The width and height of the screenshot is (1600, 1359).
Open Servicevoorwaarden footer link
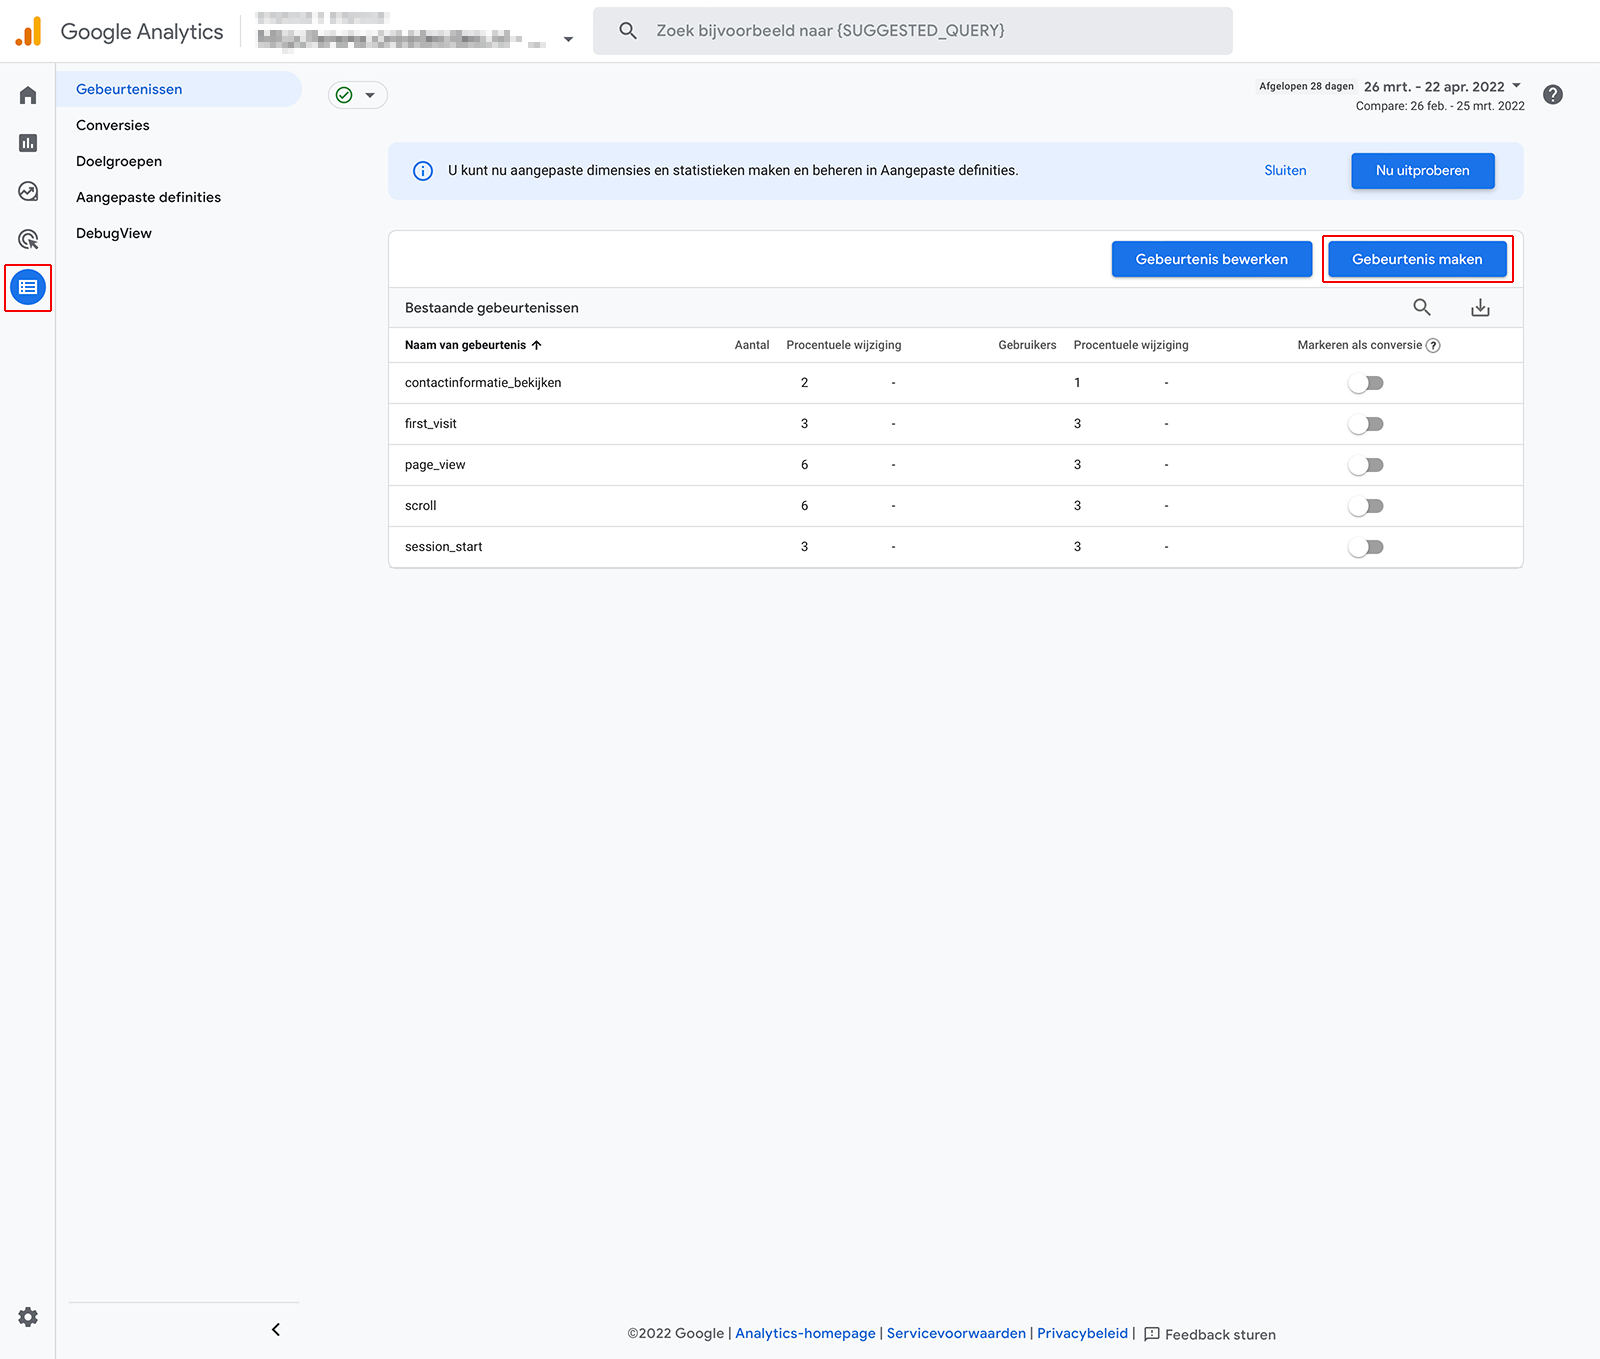click(956, 1334)
